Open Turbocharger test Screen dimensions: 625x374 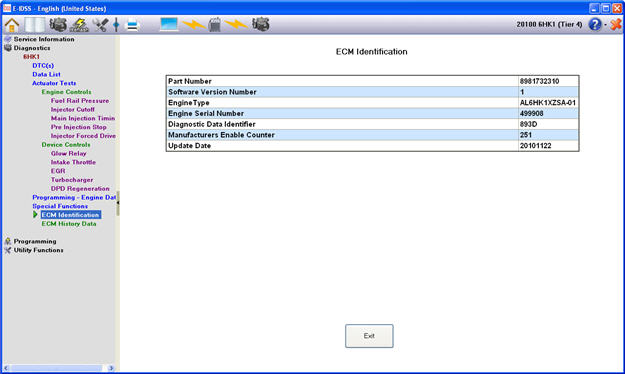click(72, 179)
